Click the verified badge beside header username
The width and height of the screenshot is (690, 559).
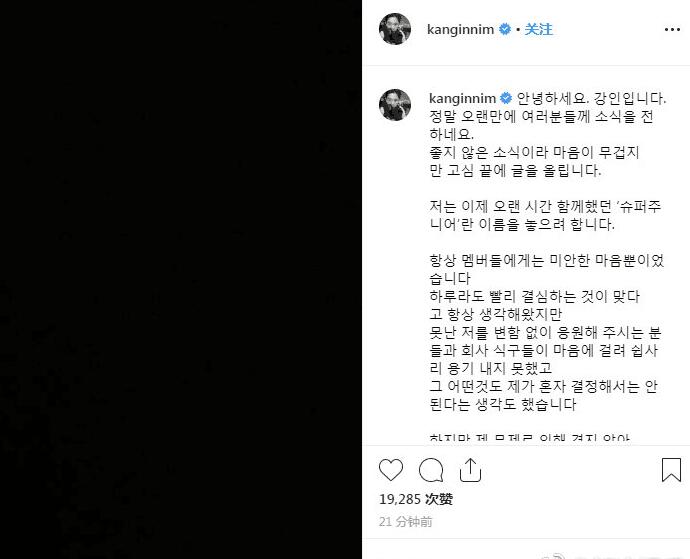pyautogui.click(x=505, y=29)
